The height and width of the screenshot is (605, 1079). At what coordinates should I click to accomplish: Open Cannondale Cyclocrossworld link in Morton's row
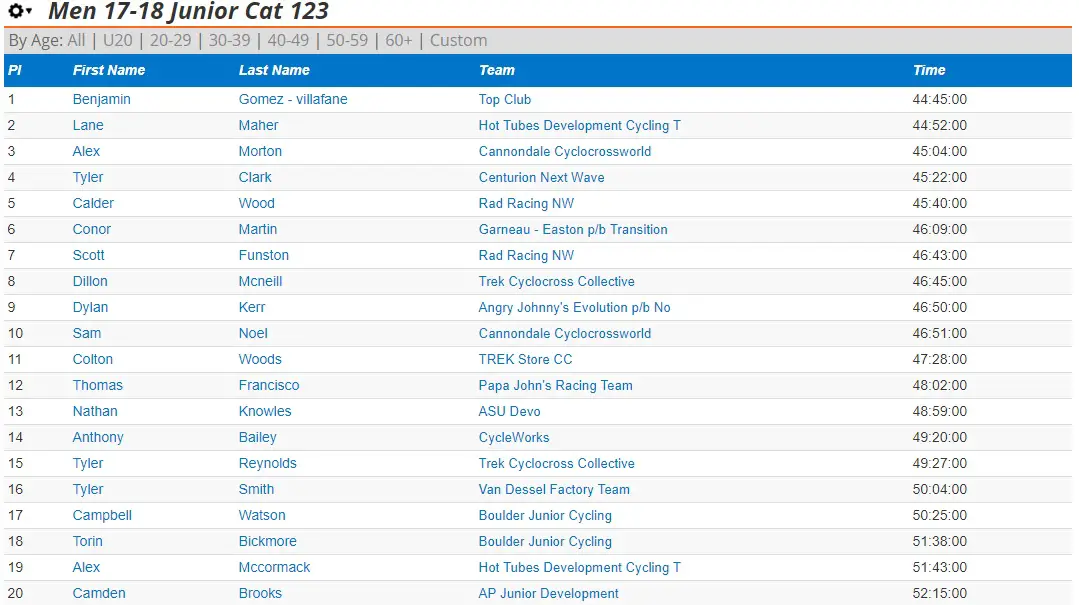565,151
